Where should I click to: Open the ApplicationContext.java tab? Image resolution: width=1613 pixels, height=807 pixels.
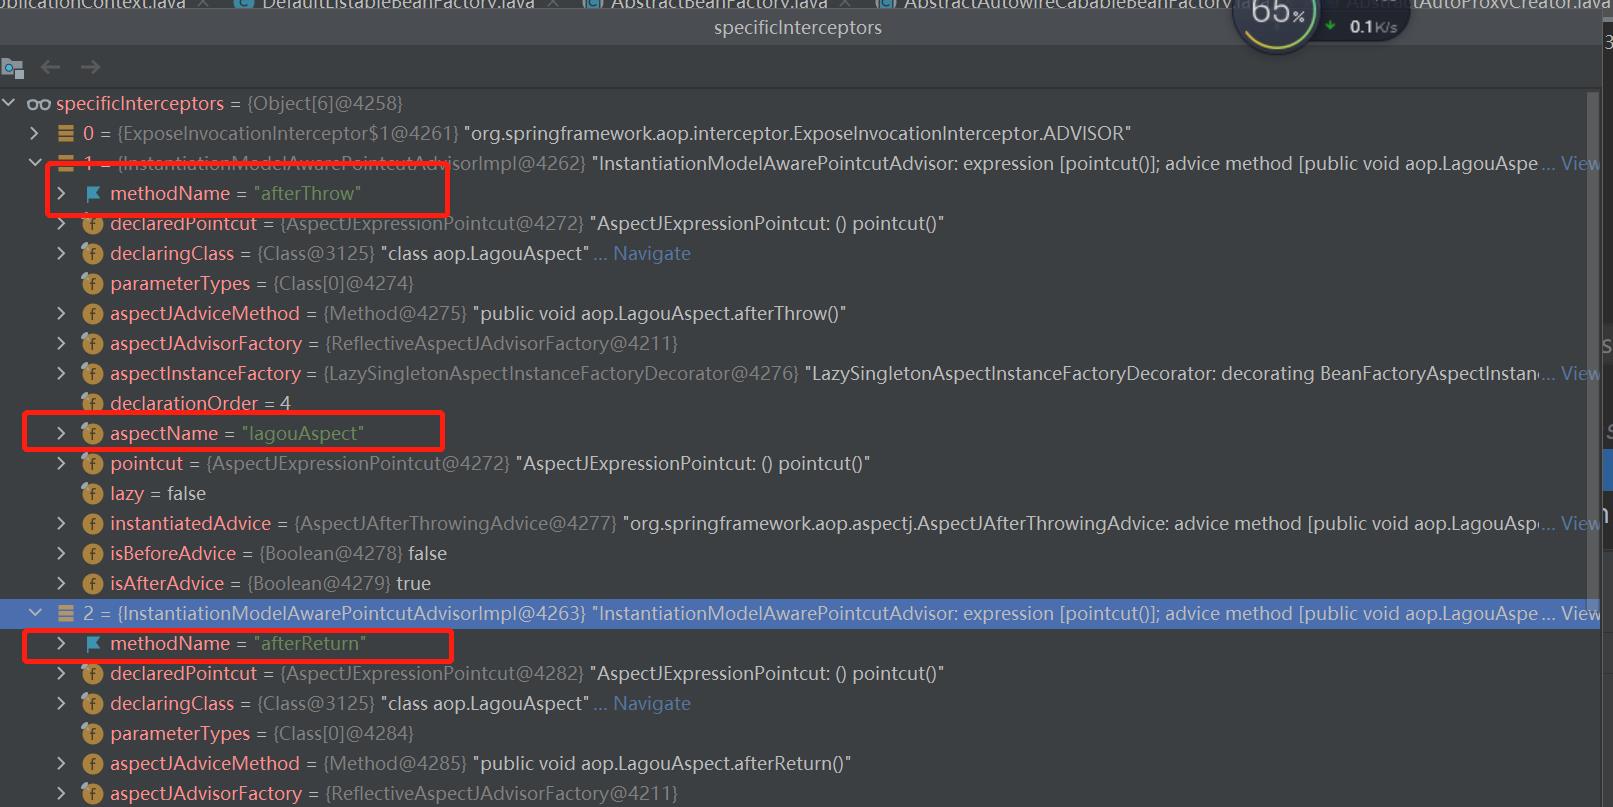pos(100,5)
